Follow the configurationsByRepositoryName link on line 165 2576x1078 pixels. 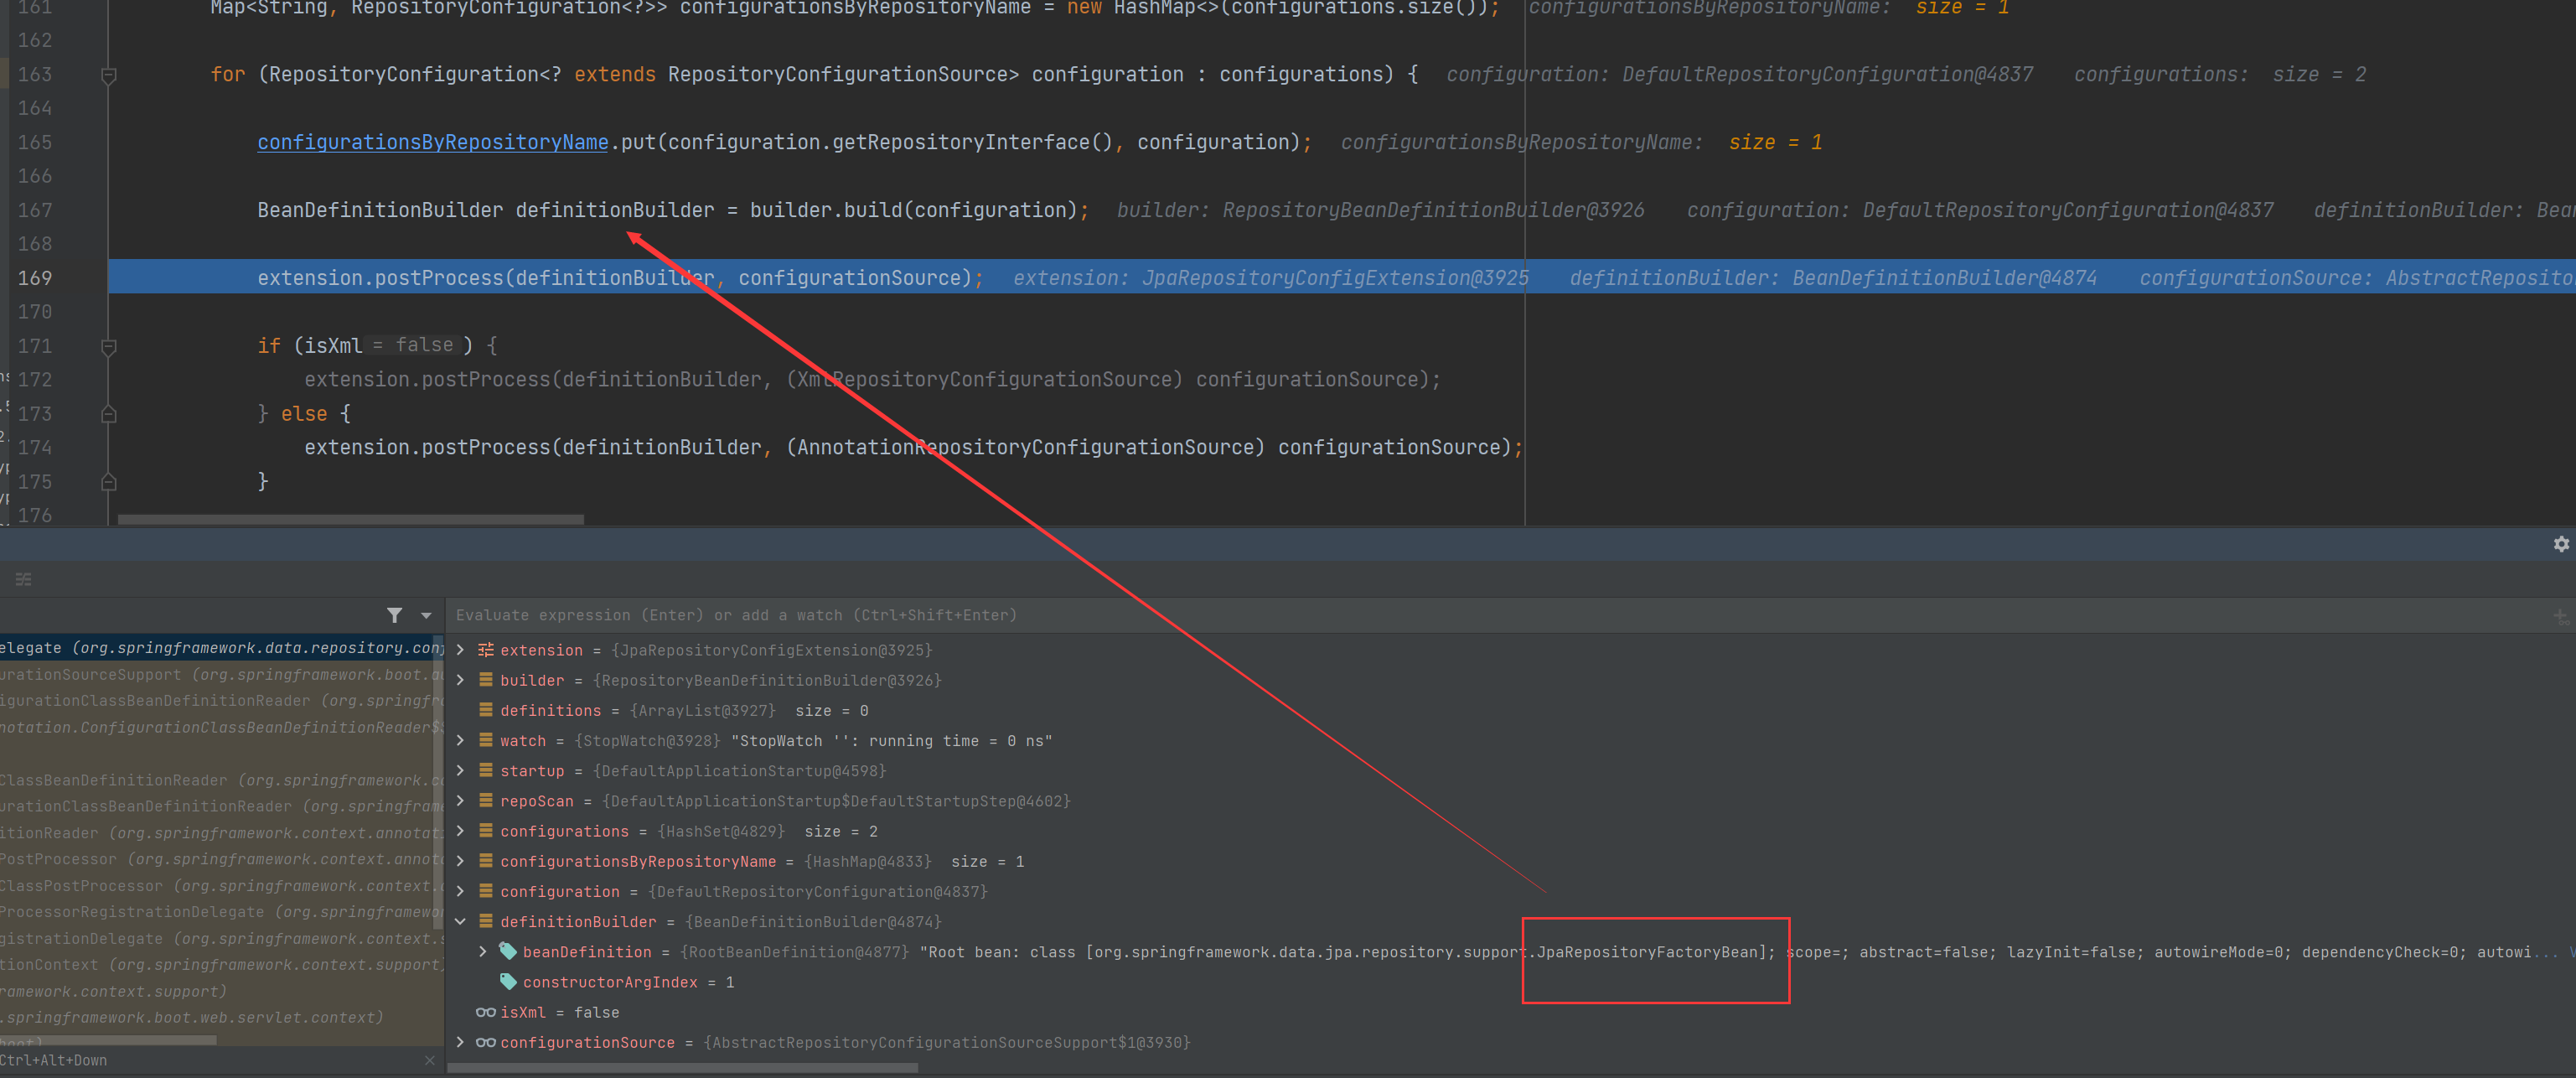(x=433, y=142)
